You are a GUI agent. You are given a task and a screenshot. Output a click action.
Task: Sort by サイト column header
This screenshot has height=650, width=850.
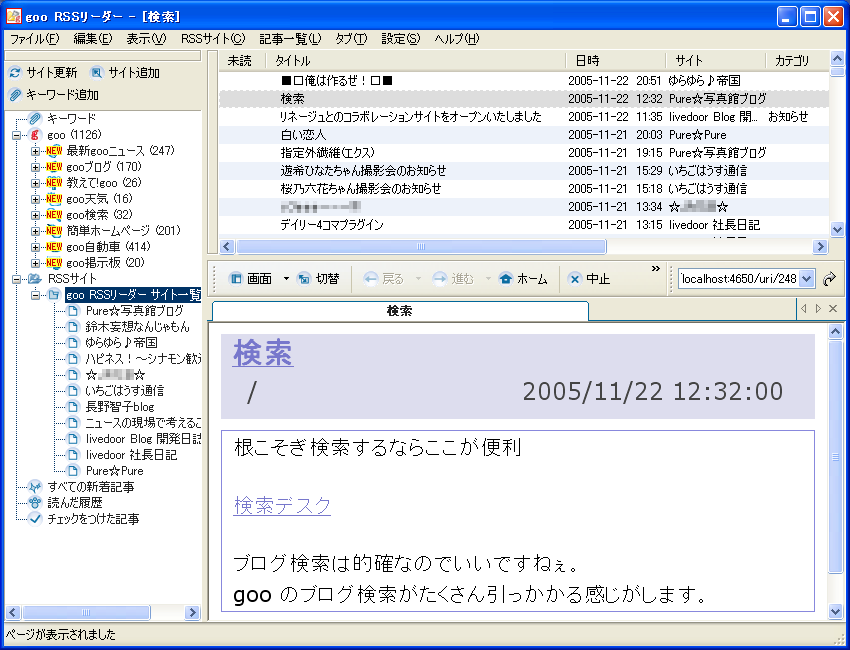tap(716, 61)
